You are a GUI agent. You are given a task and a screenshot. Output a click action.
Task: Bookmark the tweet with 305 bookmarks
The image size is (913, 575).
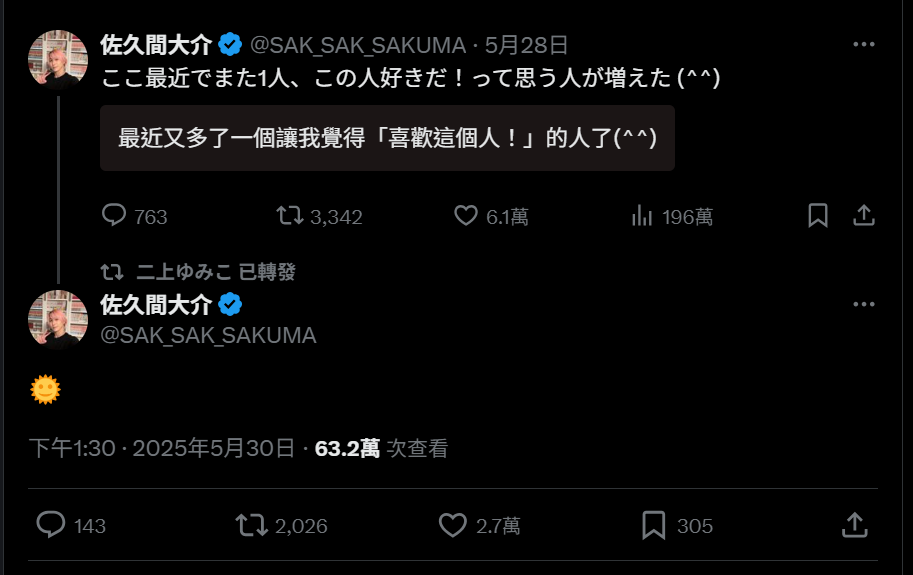654,525
